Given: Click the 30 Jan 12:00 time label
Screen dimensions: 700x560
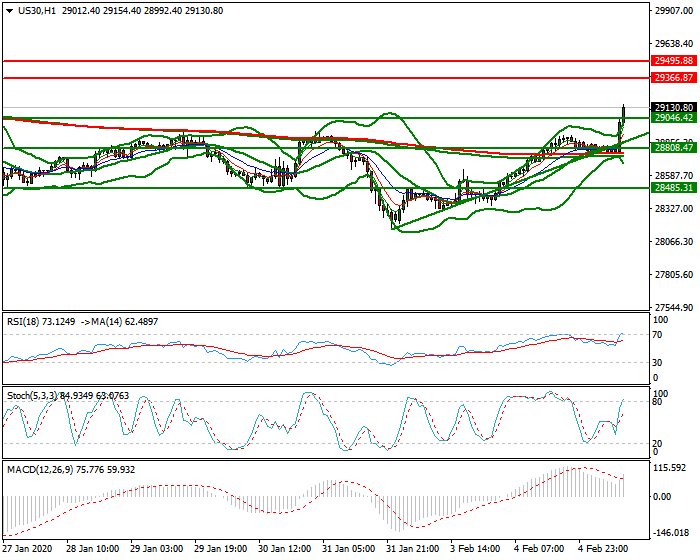Looking at the screenshot, I should click(284, 548).
